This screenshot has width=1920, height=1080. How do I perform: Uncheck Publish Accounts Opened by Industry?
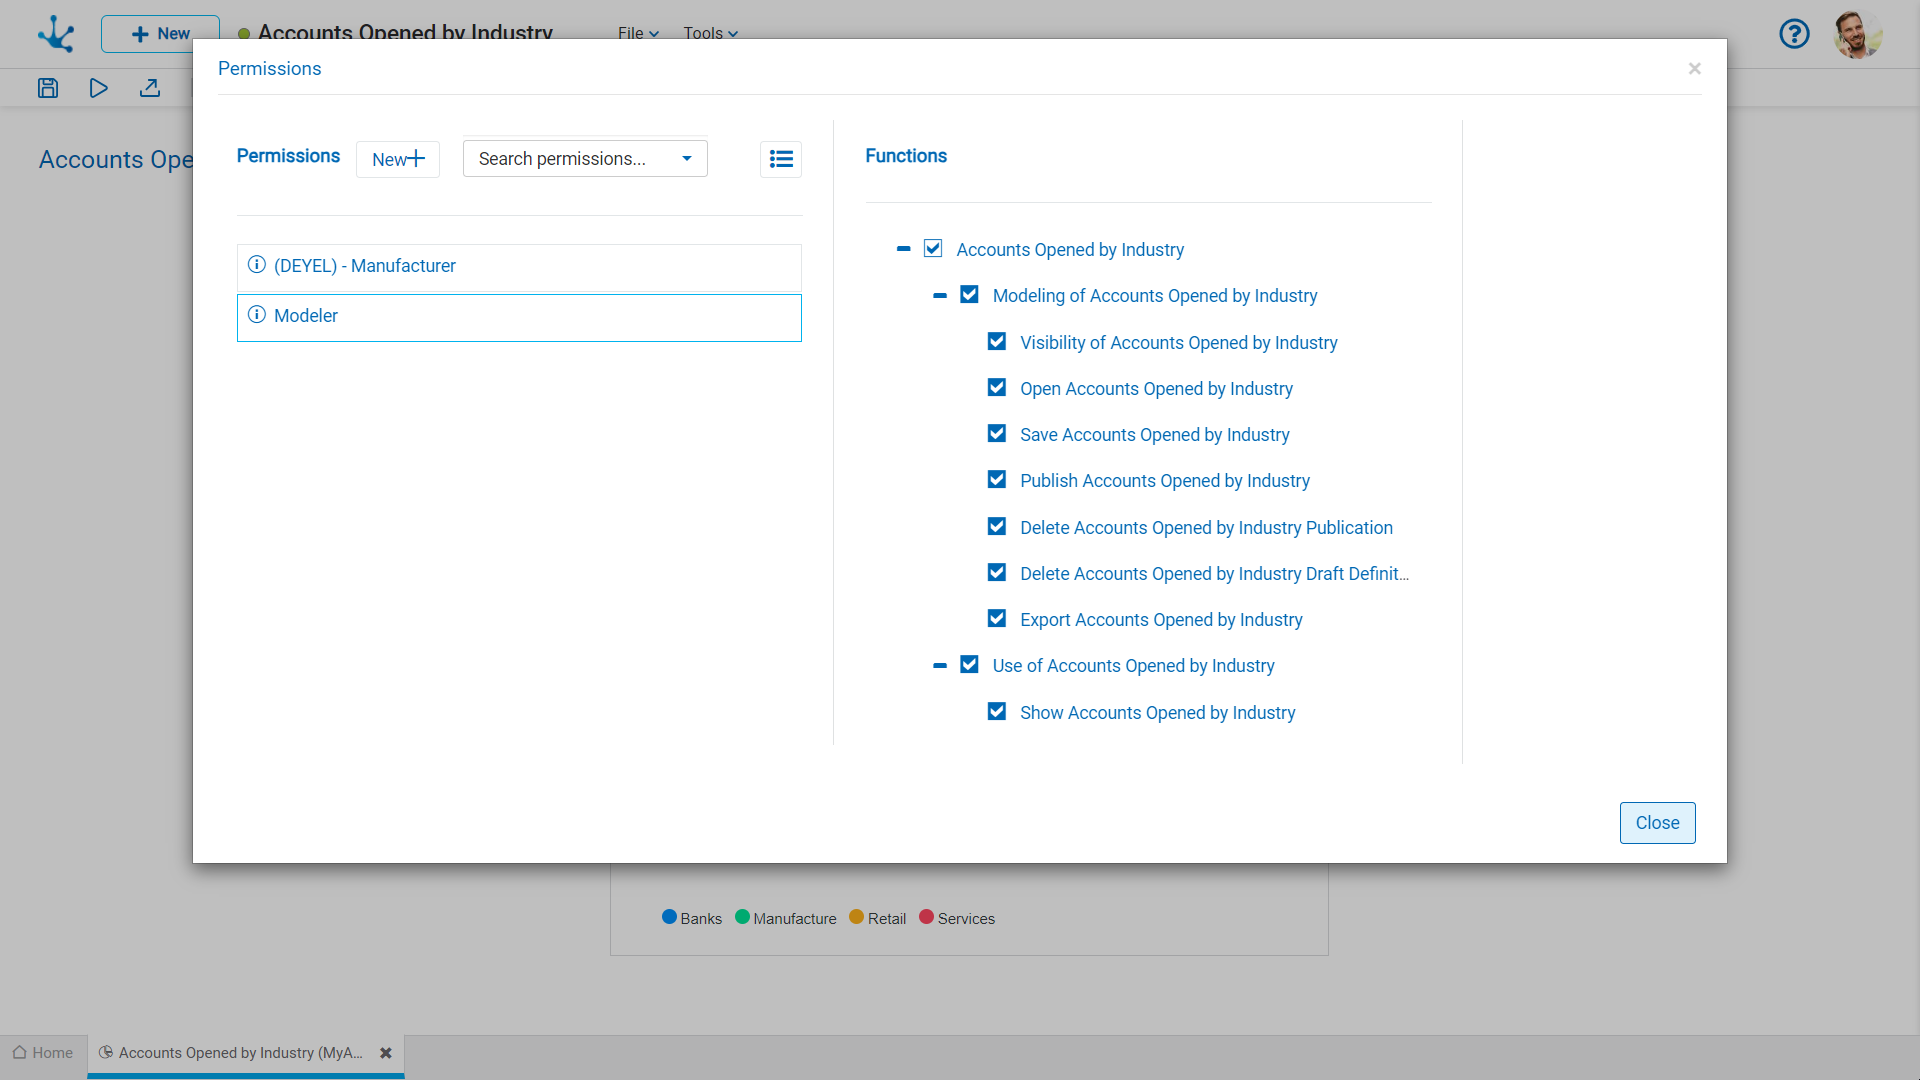[x=997, y=480]
